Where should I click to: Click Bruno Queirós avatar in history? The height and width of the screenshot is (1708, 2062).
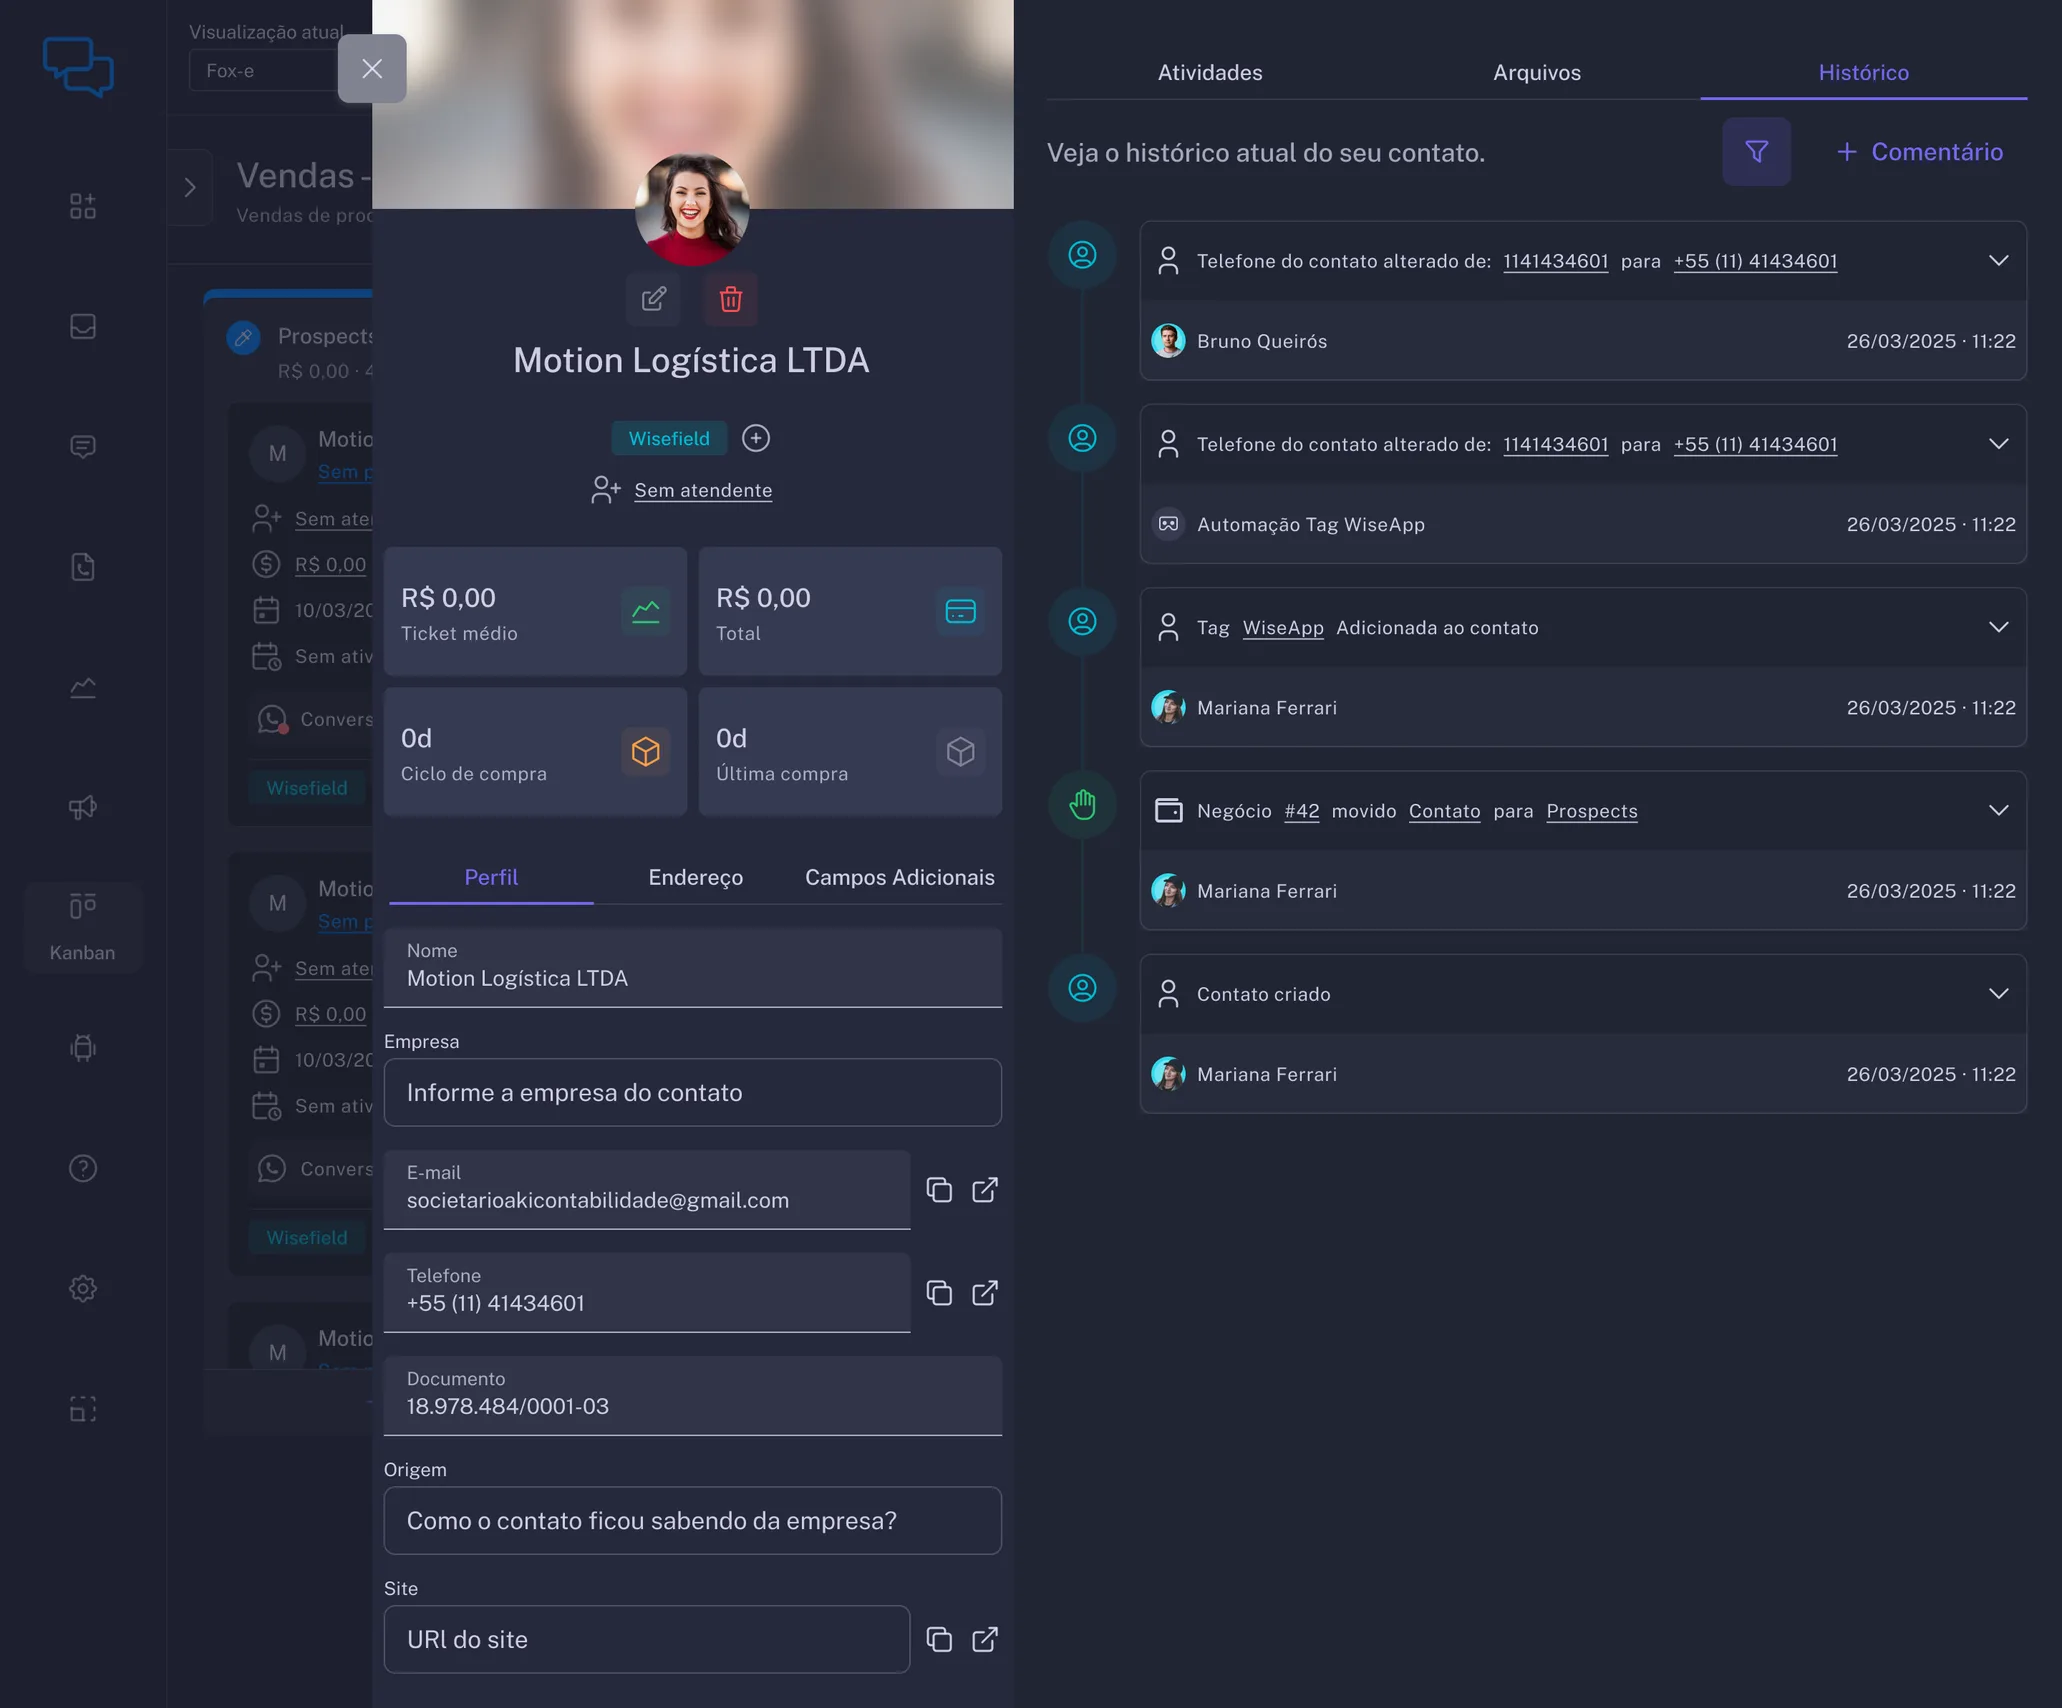coord(1168,341)
